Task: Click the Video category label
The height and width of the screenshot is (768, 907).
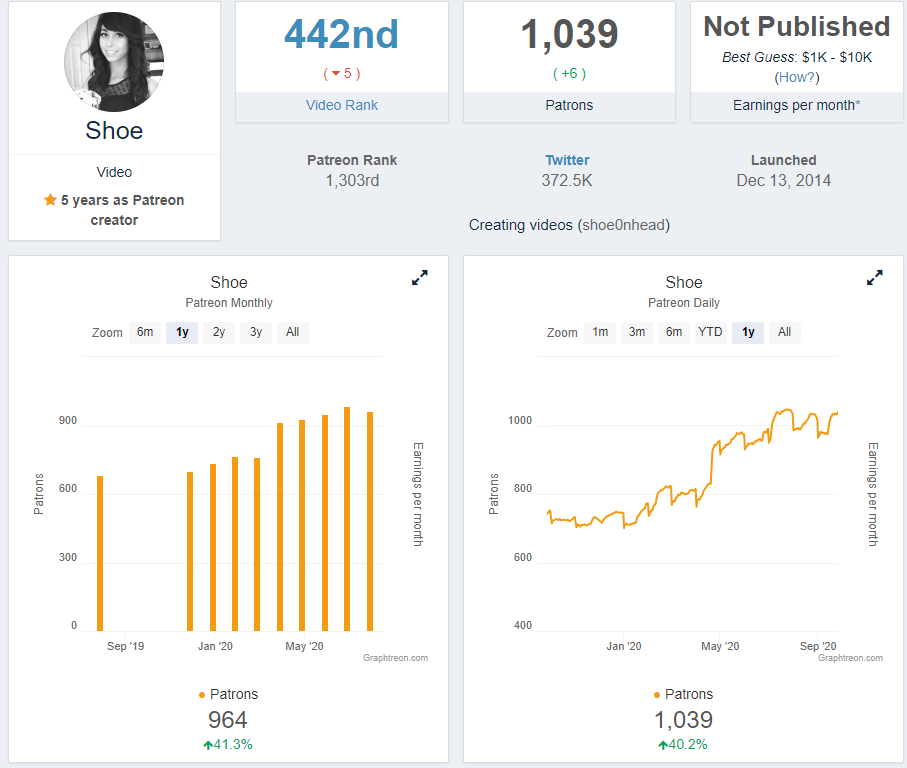Action: tap(114, 172)
